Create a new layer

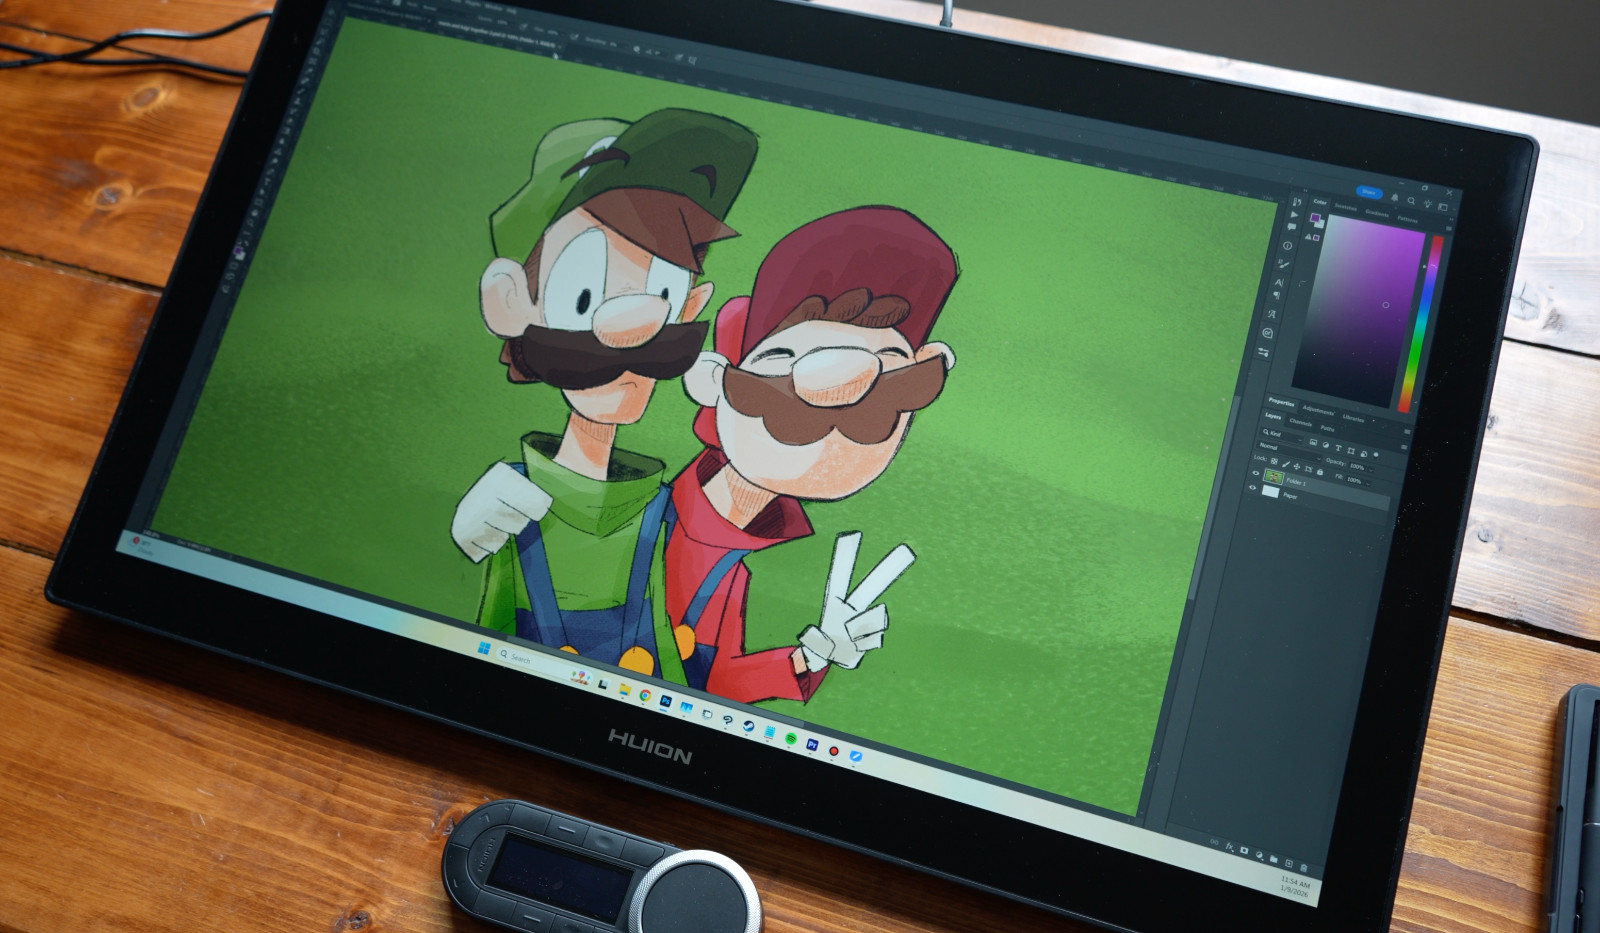pyautogui.click(x=1289, y=863)
